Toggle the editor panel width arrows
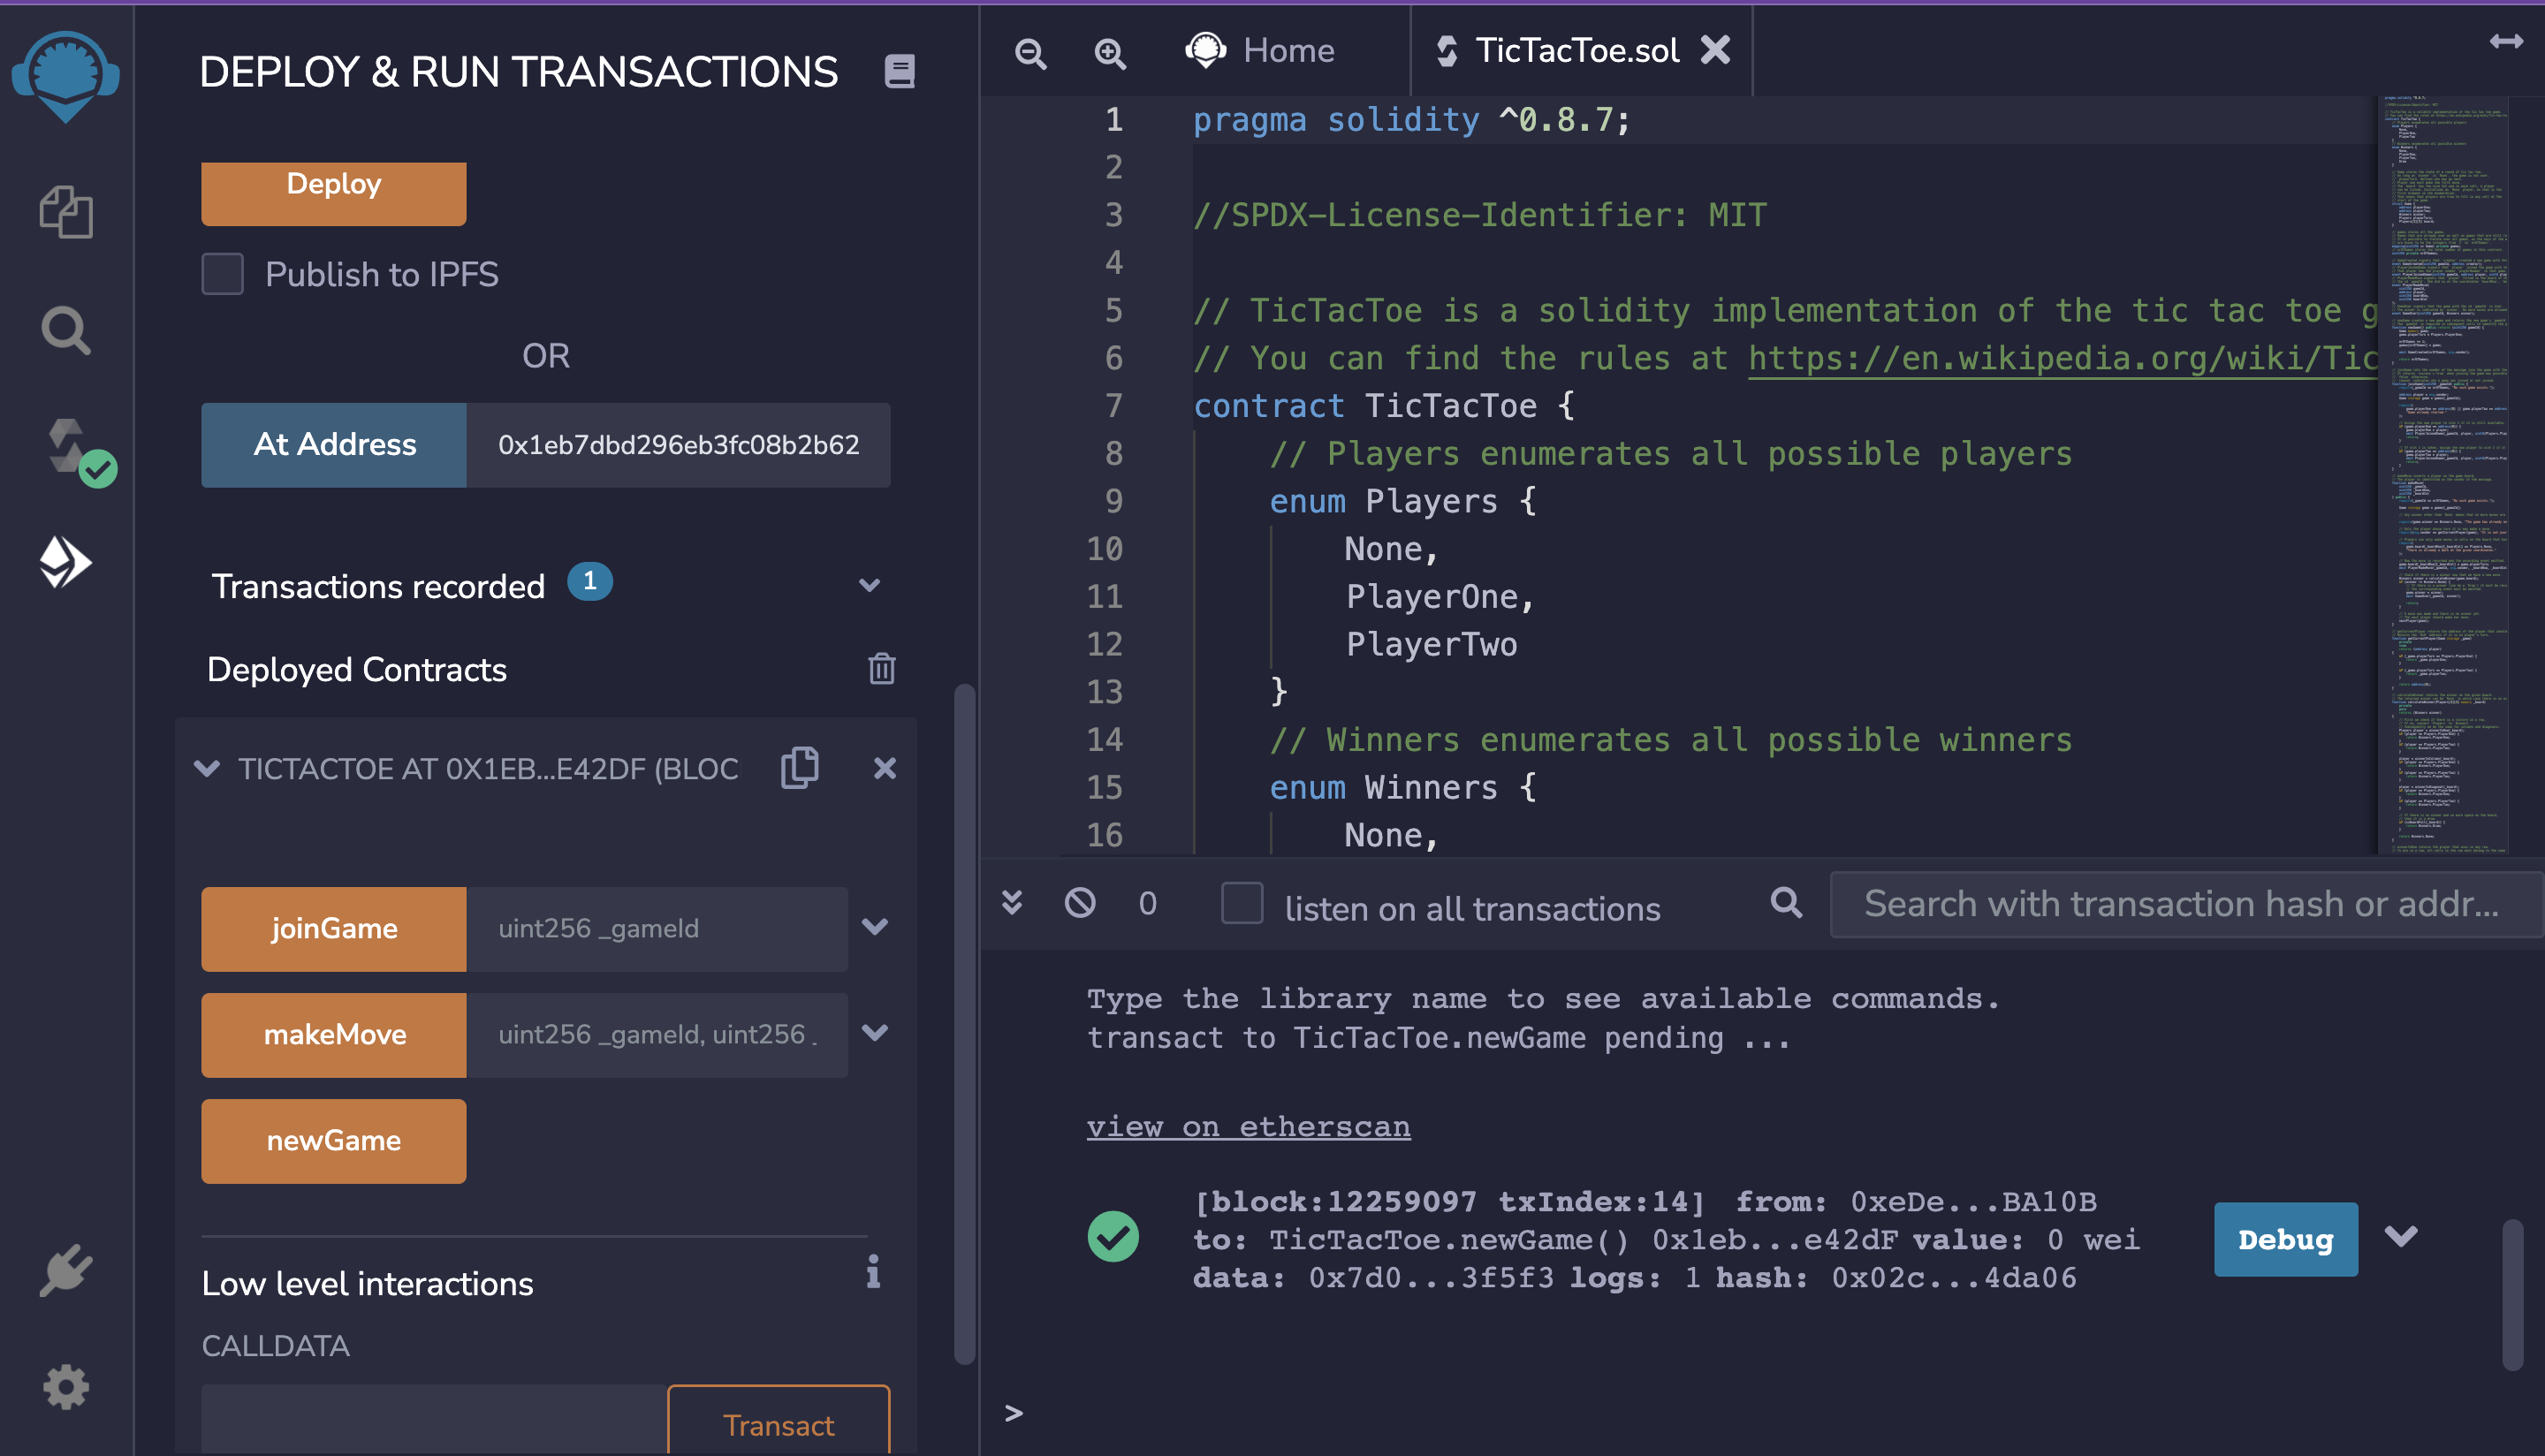 tap(2506, 41)
